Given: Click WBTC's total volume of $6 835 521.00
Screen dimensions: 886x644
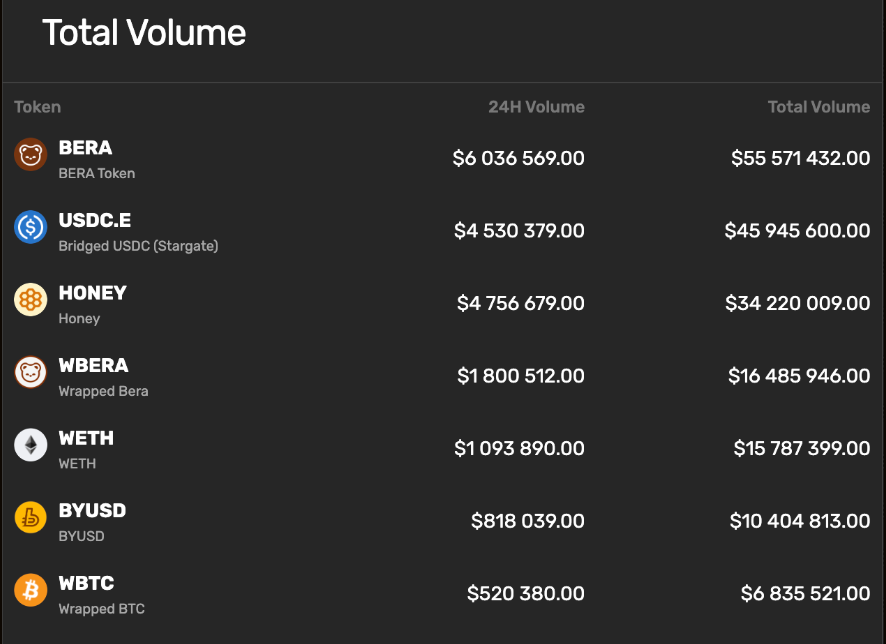Looking at the screenshot, I should click(805, 594).
